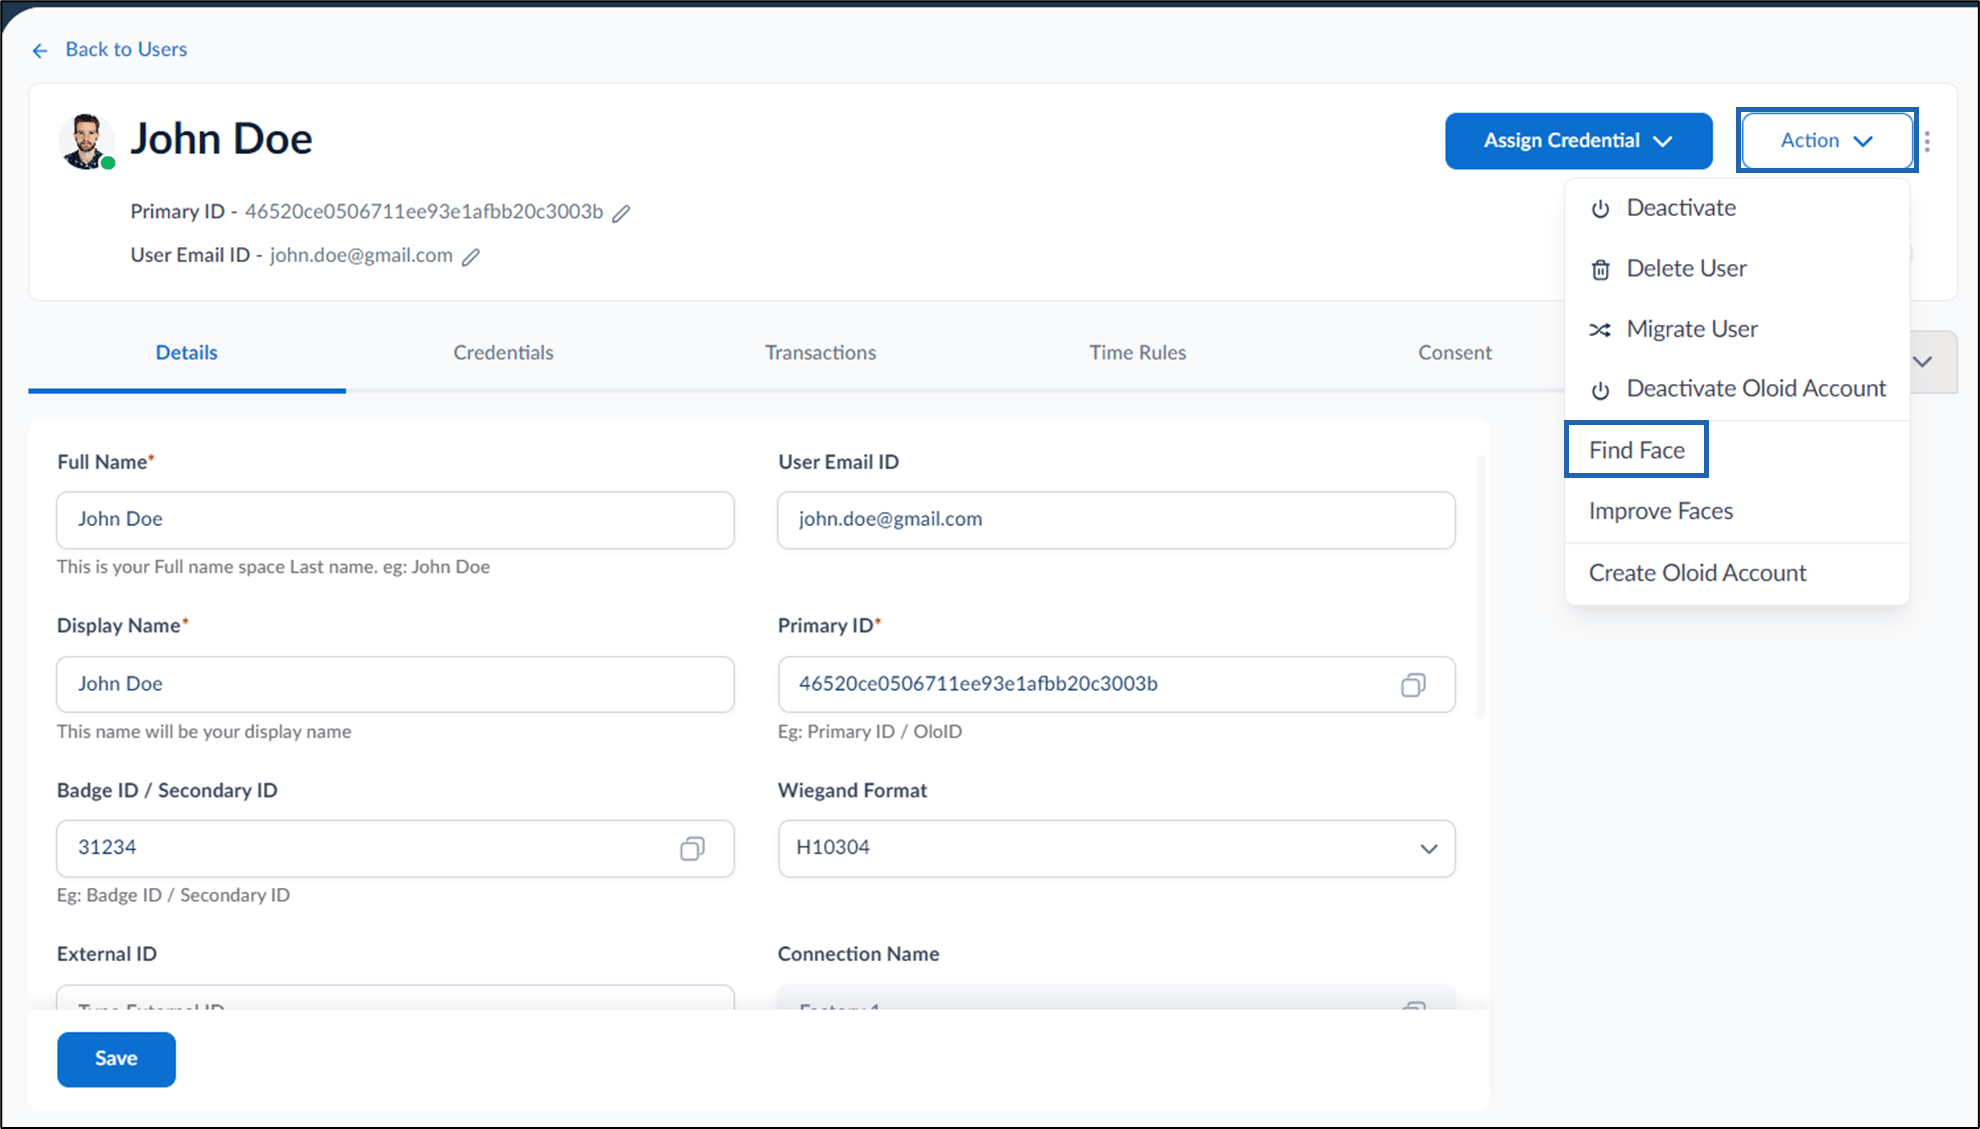Image resolution: width=1980 pixels, height=1129 pixels.
Task: Select Find Face menu entry
Action: [x=1636, y=450]
